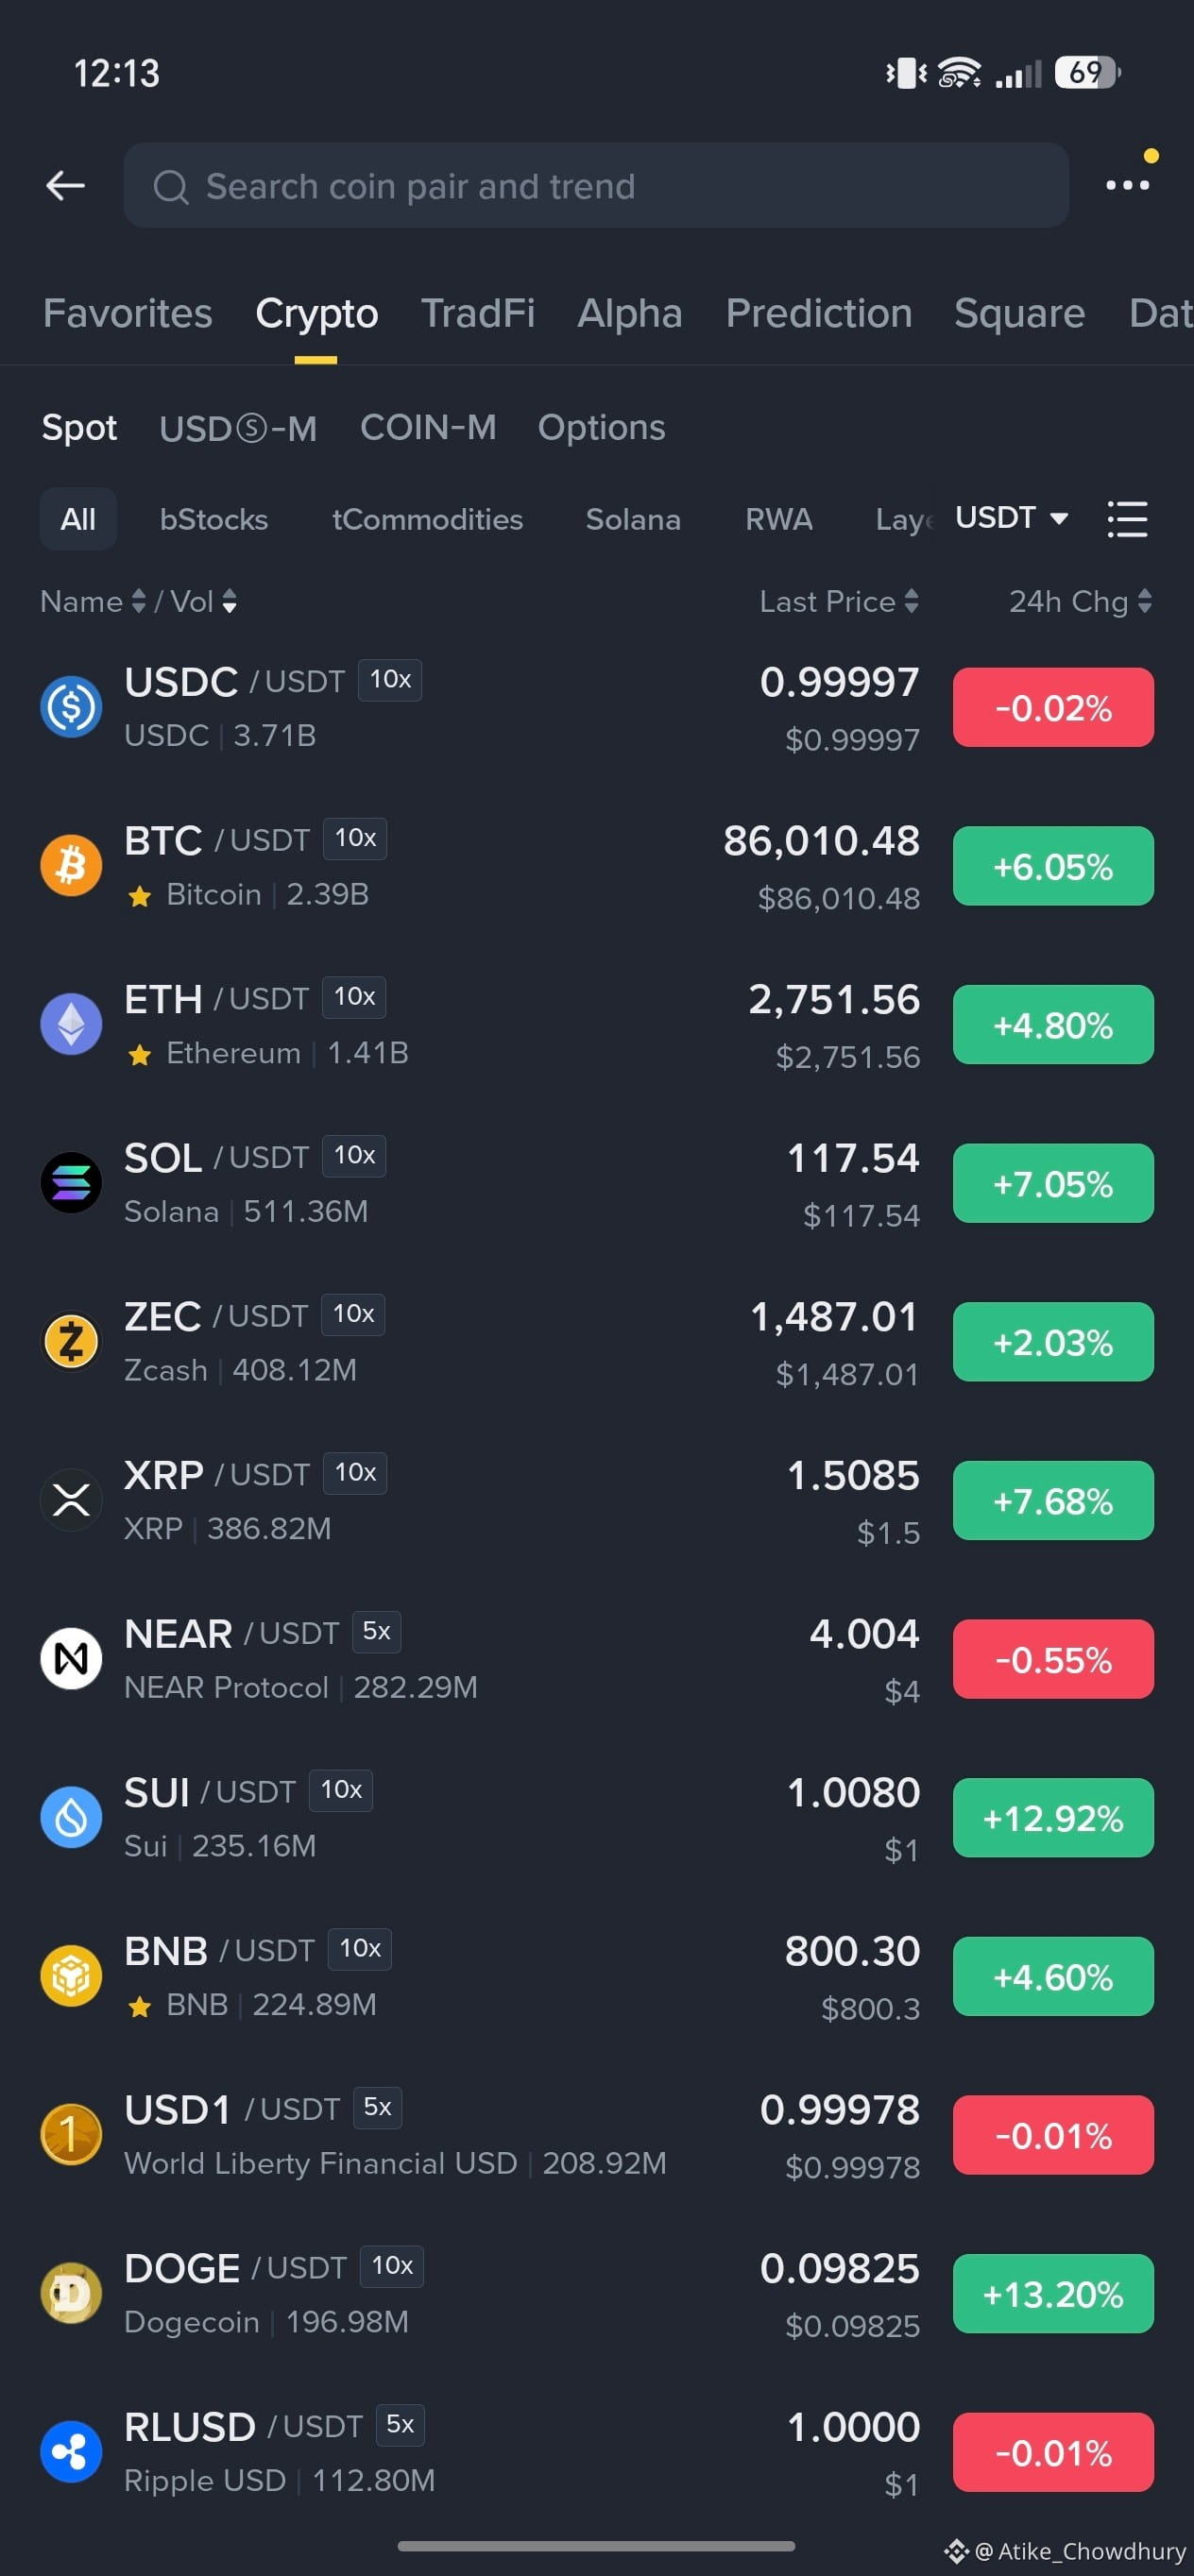Filter the list by bStocks category
This screenshot has width=1194, height=2576.
[214, 519]
